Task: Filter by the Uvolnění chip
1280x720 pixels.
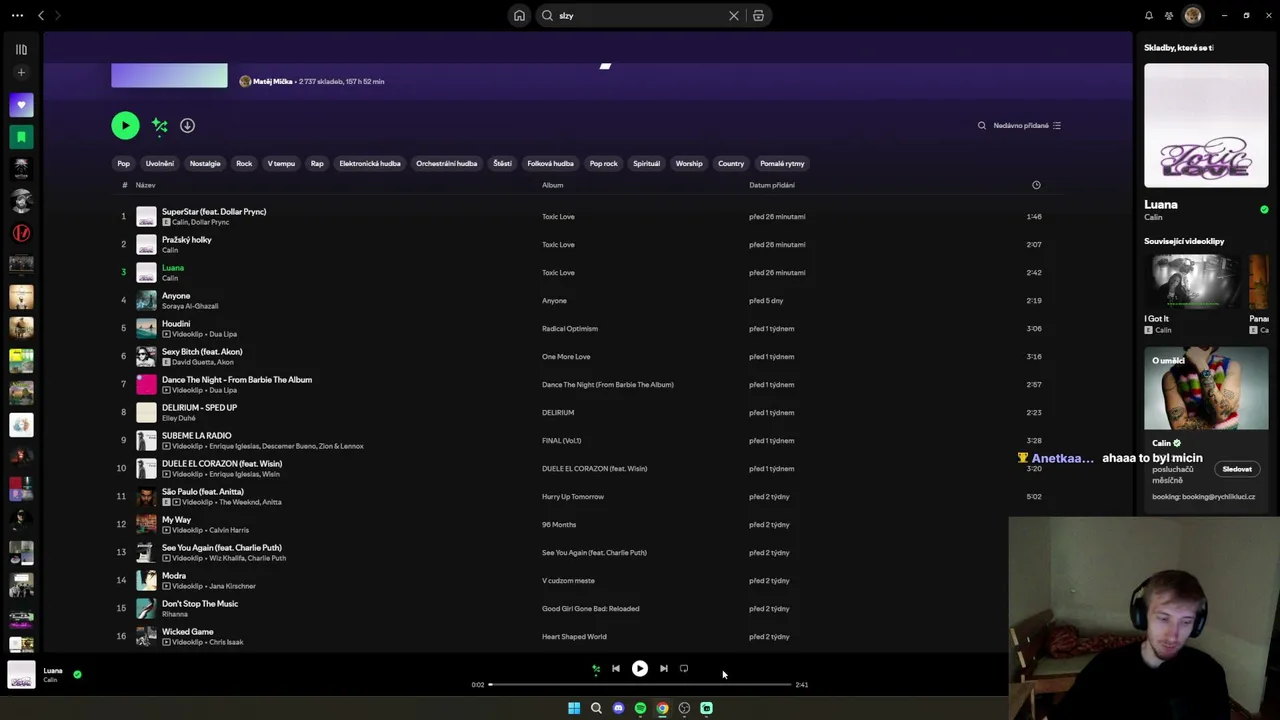Action: click(x=160, y=164)
